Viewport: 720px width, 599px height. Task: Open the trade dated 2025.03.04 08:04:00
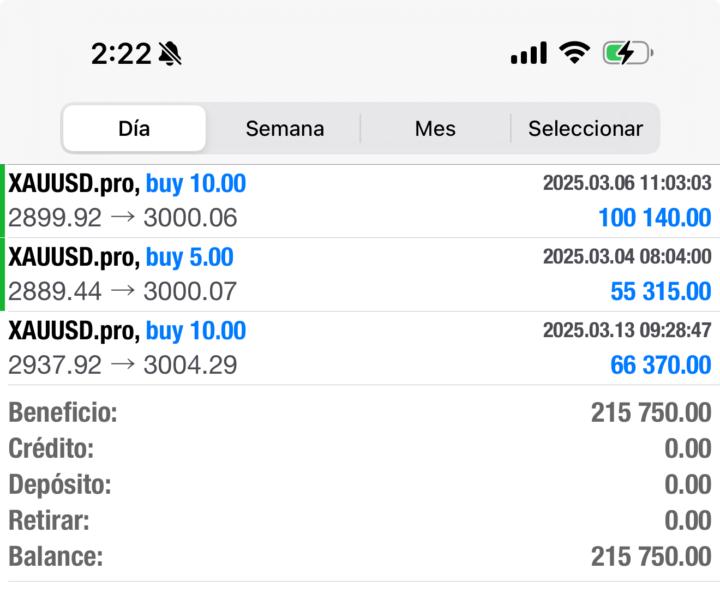(x=360, y=275)
